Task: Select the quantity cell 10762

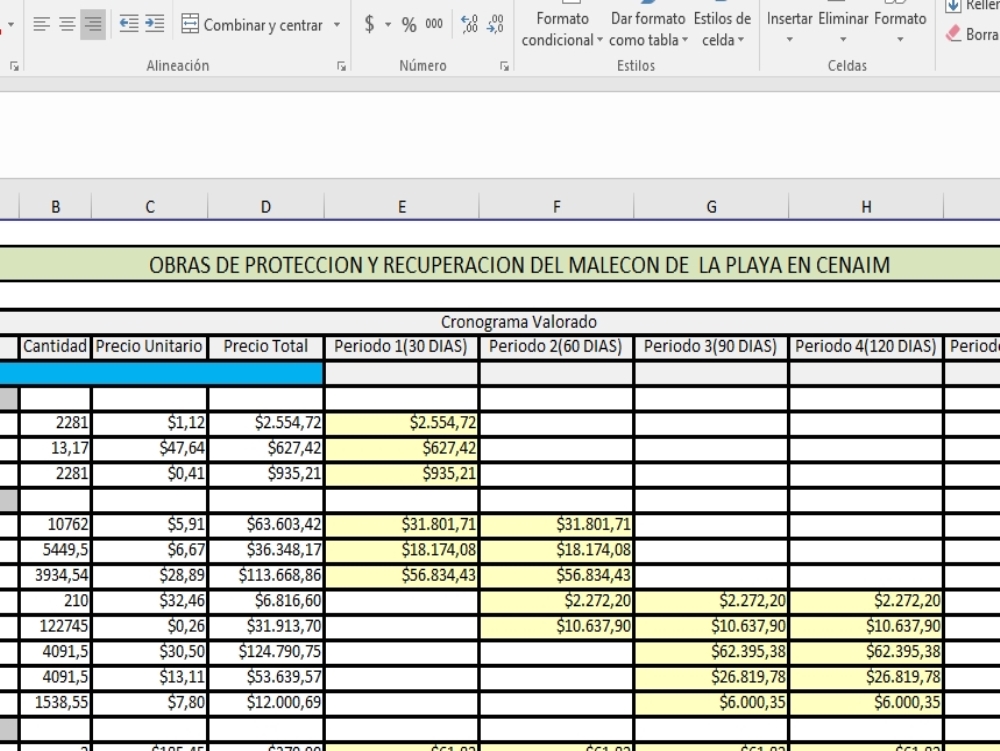Action: 55,525
